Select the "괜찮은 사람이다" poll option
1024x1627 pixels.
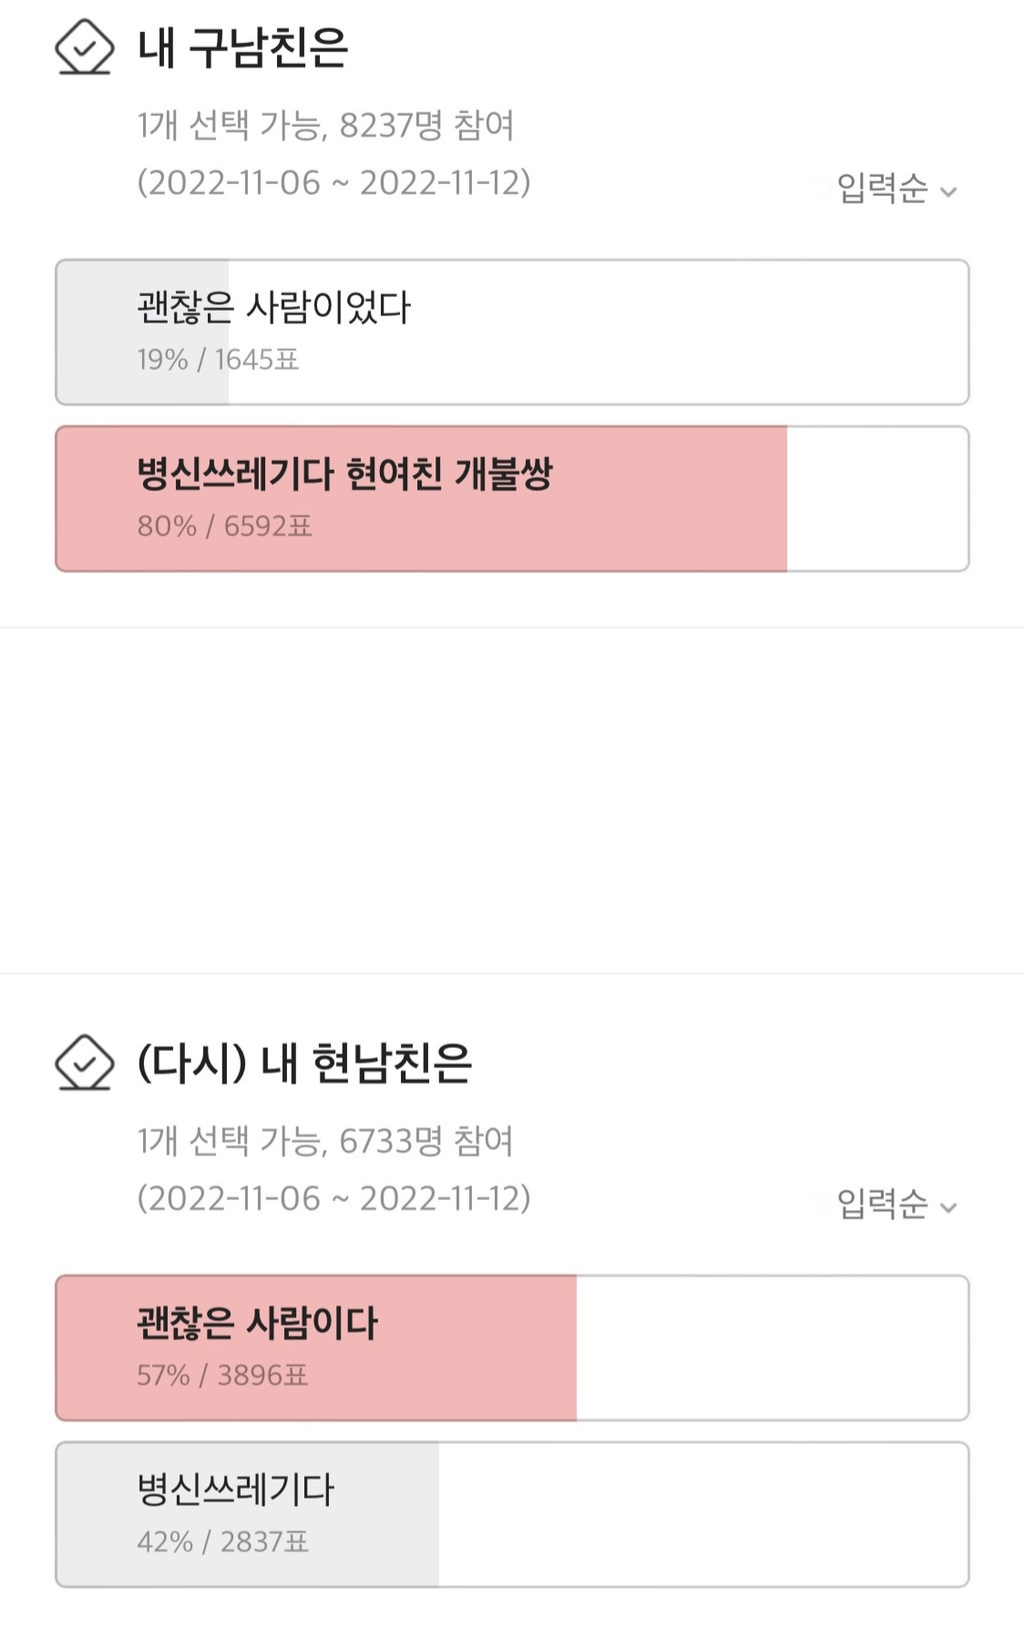[x=512, y=1347]
